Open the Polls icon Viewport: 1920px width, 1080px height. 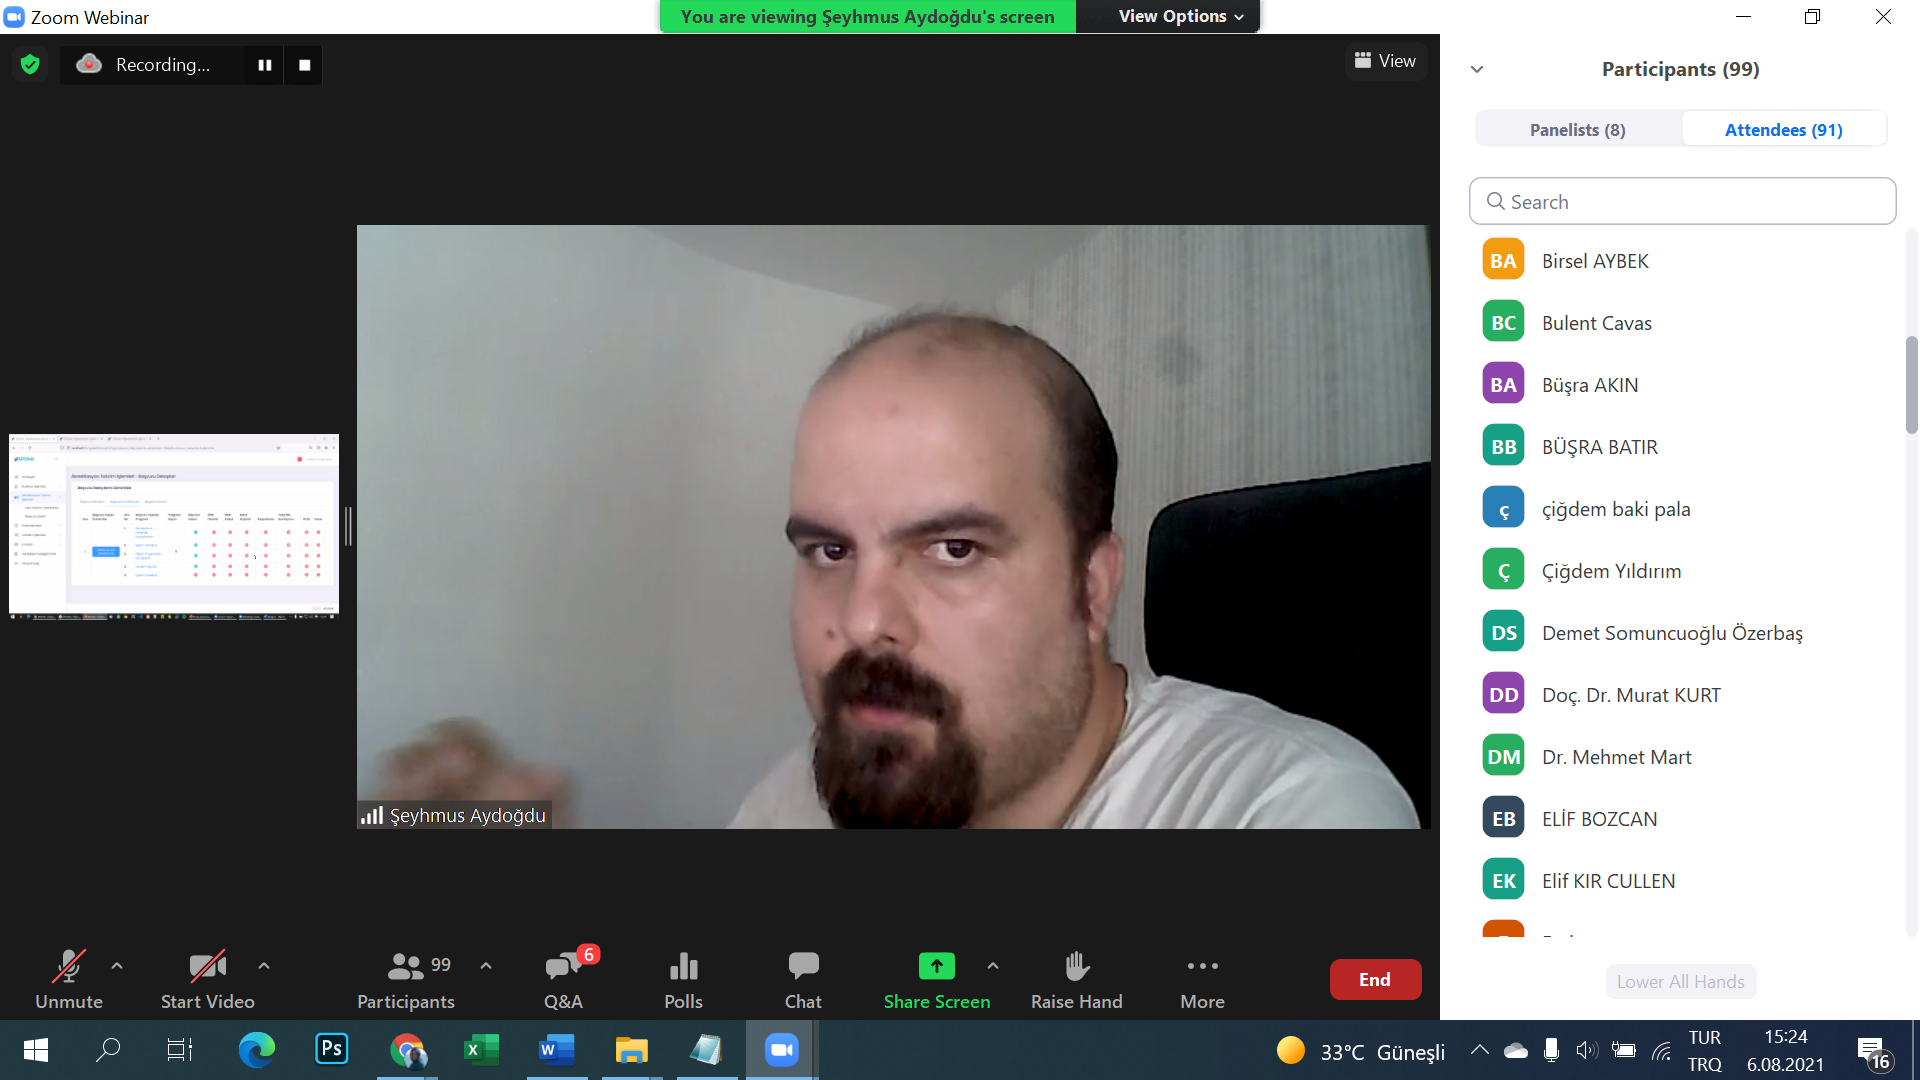[x=683, y=967]
